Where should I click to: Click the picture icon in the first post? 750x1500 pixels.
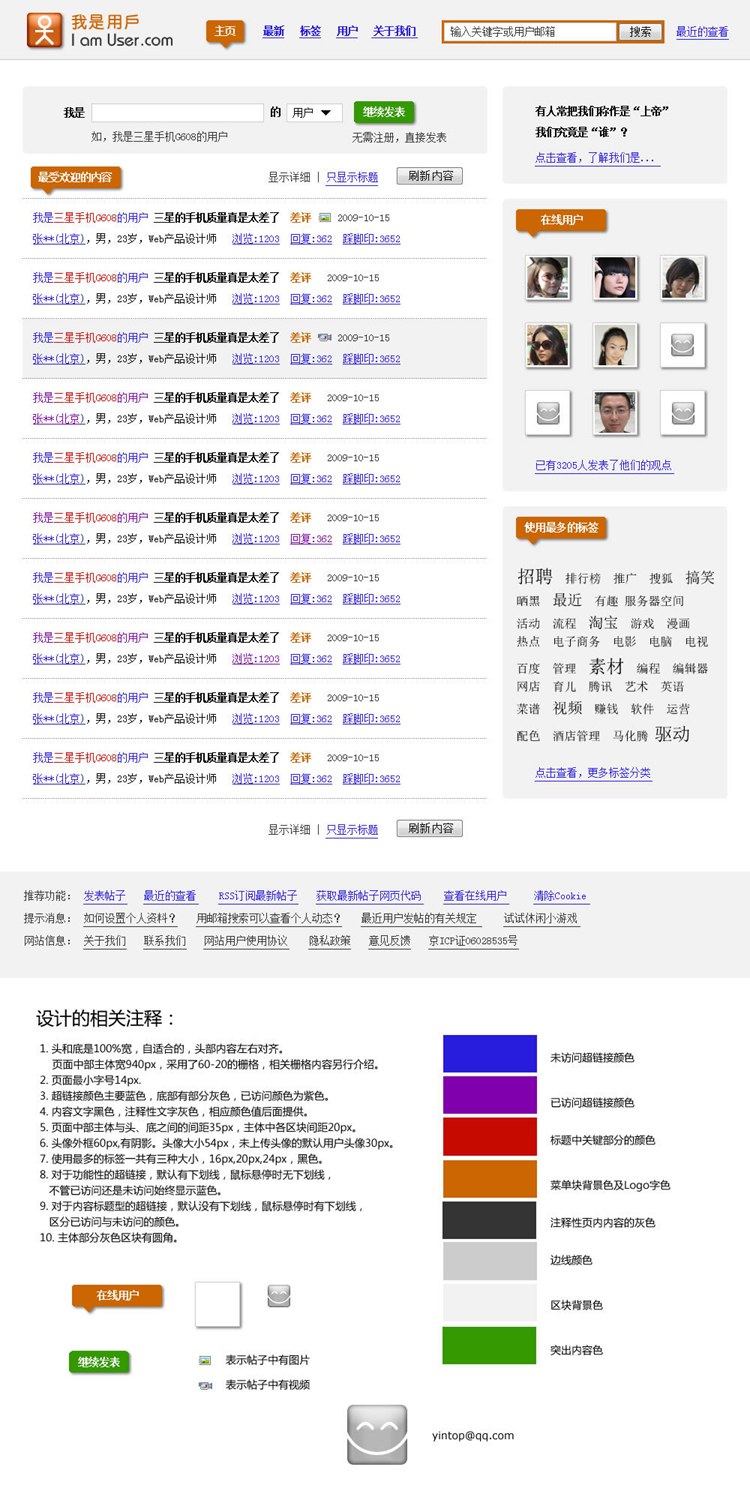(324, 217)
